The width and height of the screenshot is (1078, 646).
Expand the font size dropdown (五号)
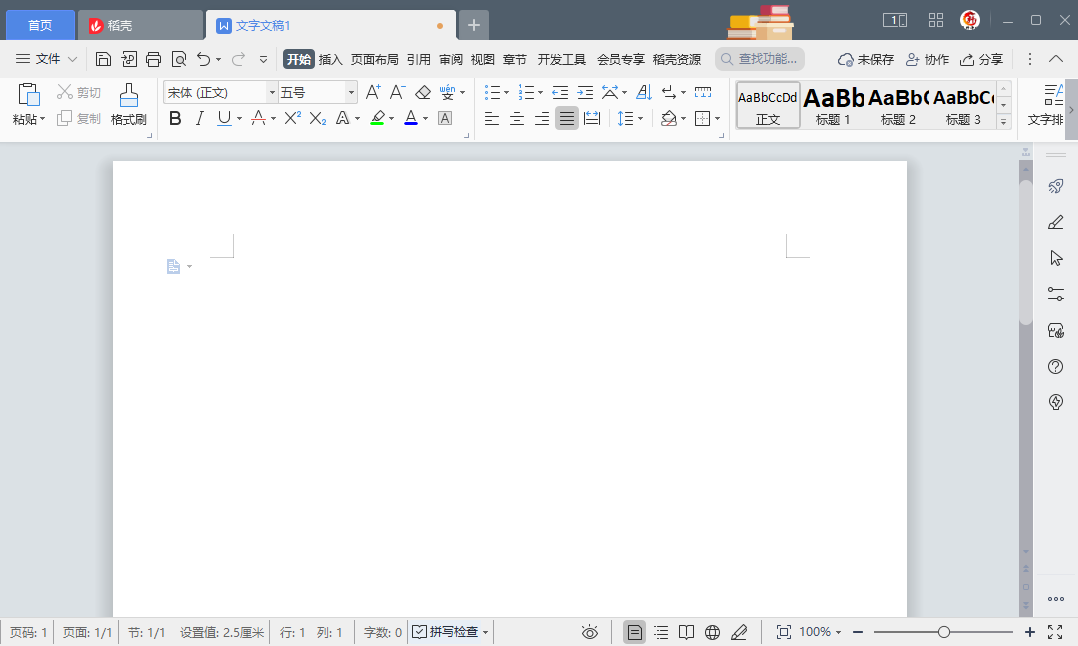351,93
